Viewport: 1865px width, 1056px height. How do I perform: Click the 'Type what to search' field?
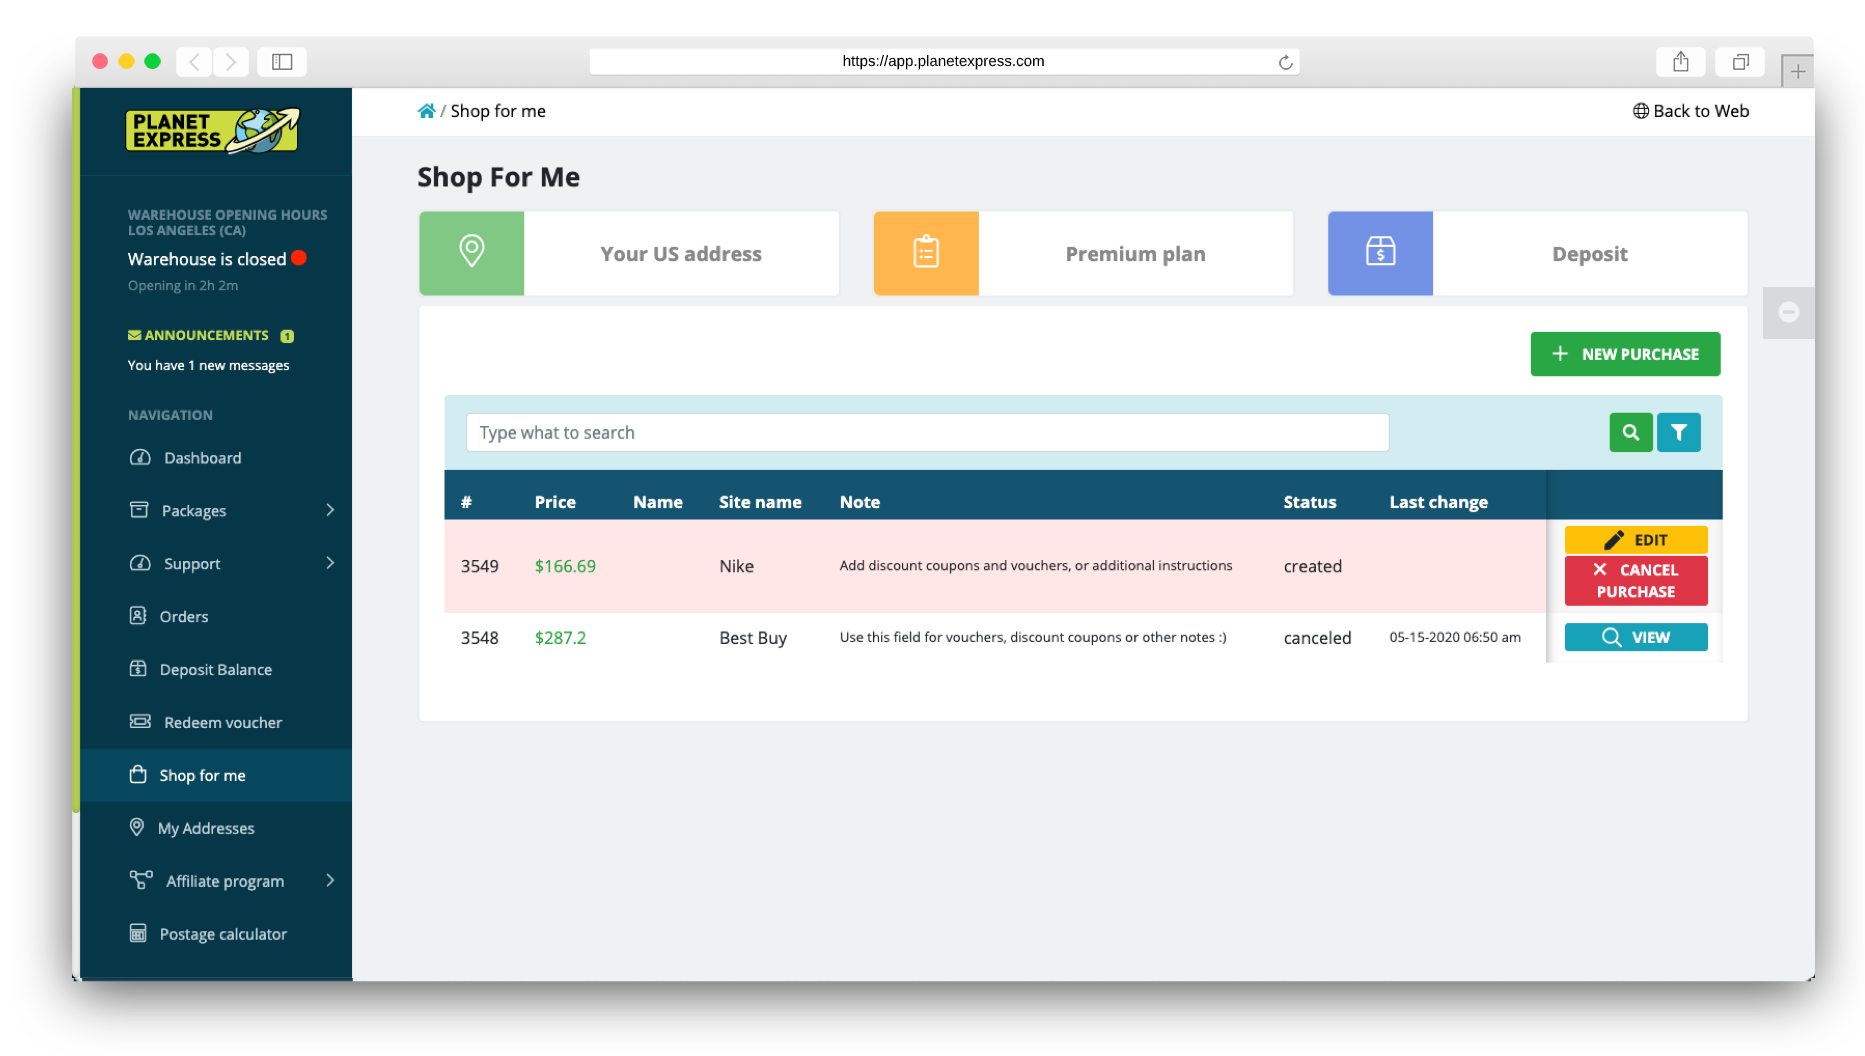coord(927,433)
